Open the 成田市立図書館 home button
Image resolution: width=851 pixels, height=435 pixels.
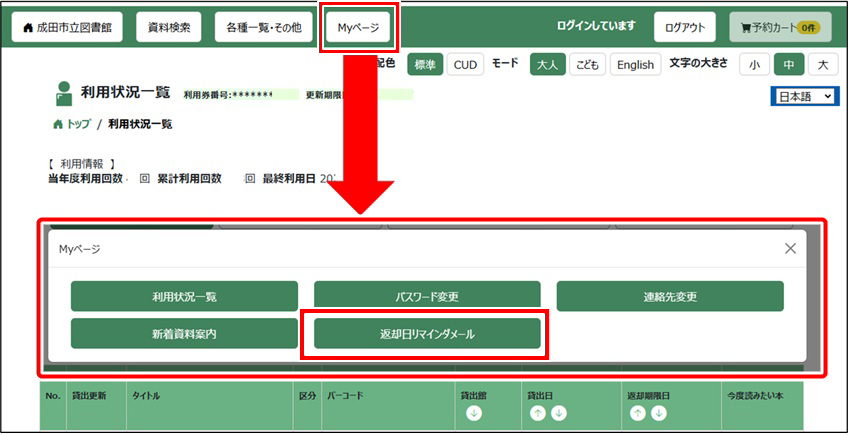click(x=67, y=27)
